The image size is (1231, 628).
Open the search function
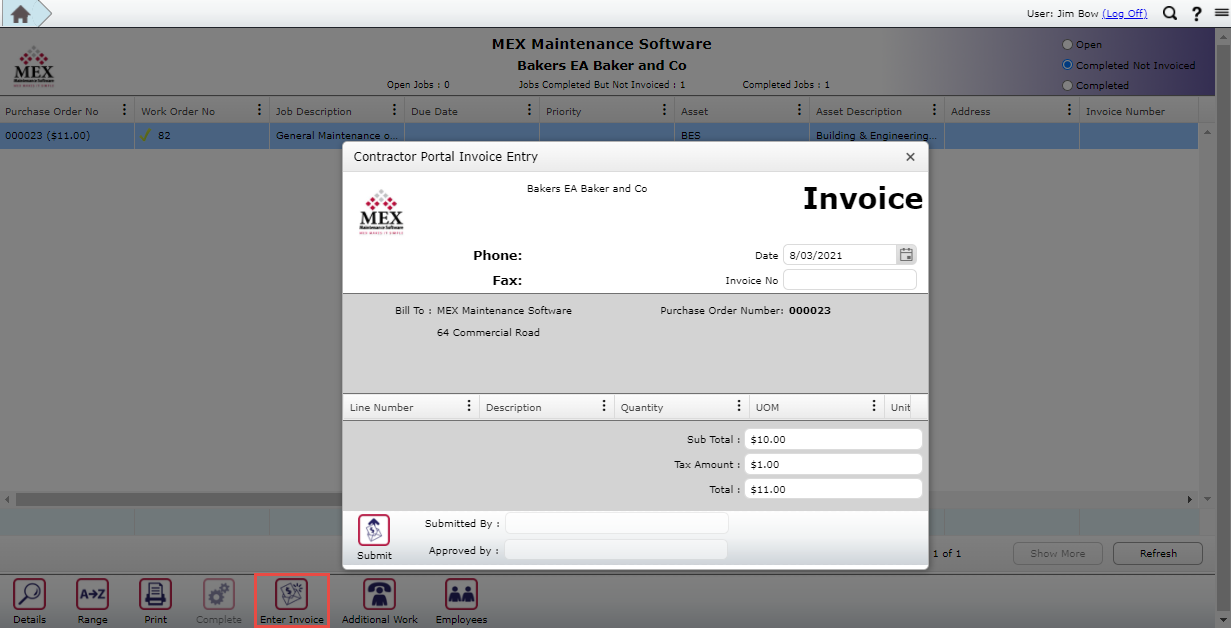[1169, 13]
